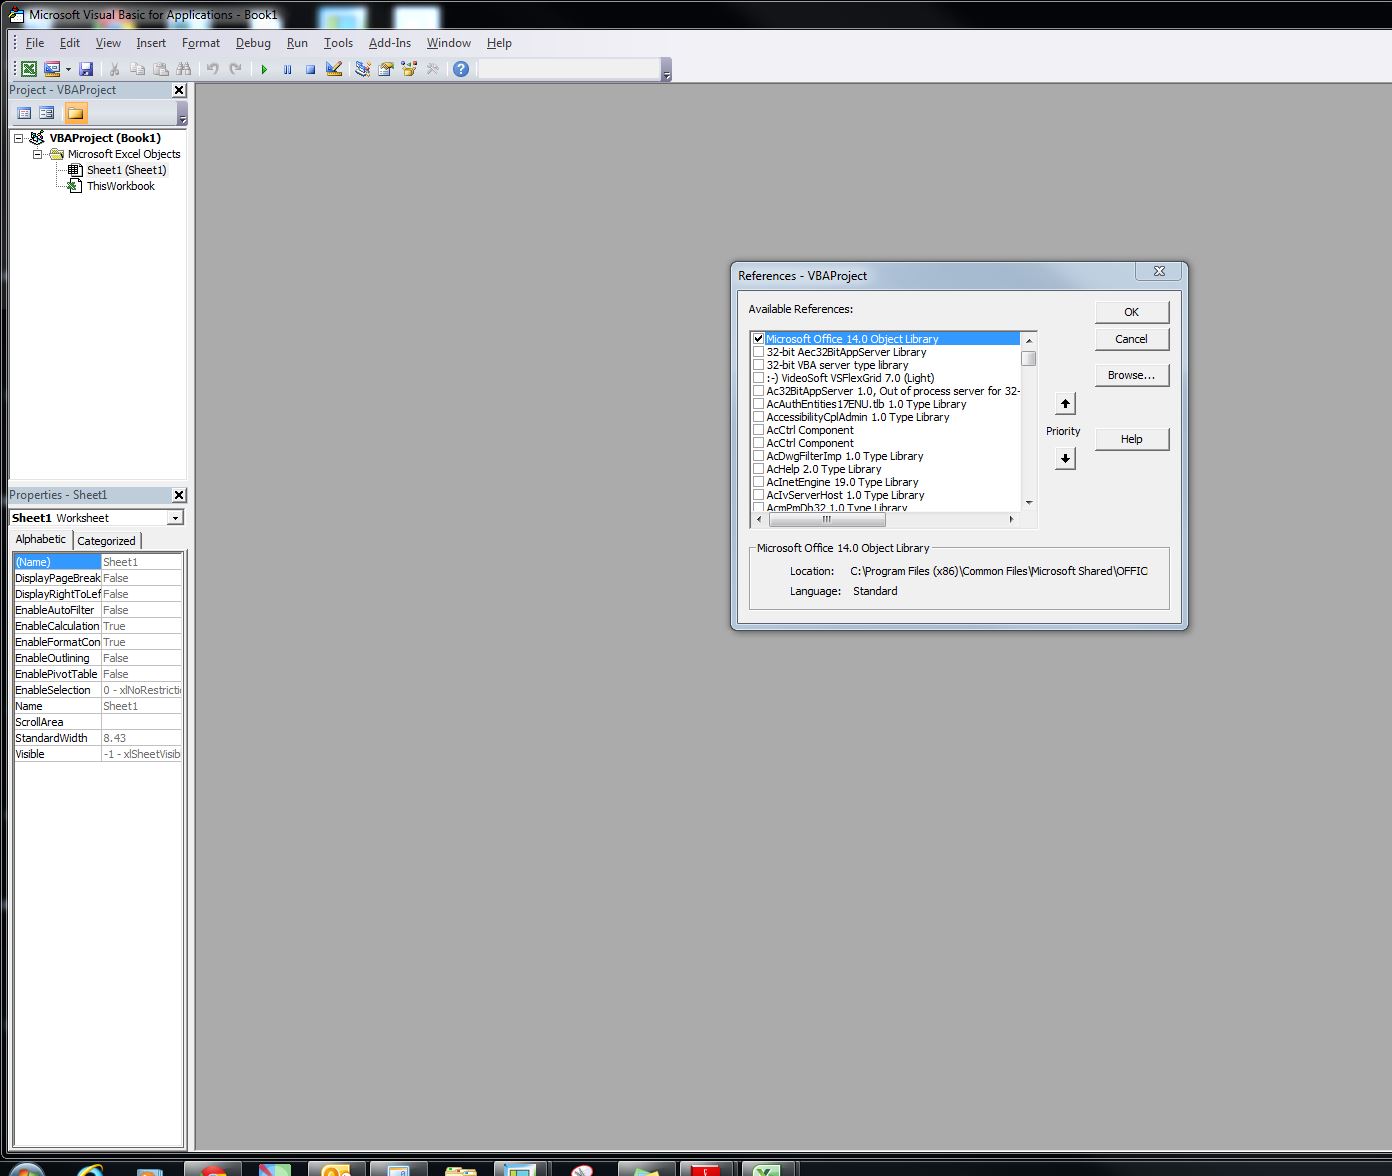Click the blue Help question mark icon
Screen dimensions: 1392x1176
[x=460, y=69]
